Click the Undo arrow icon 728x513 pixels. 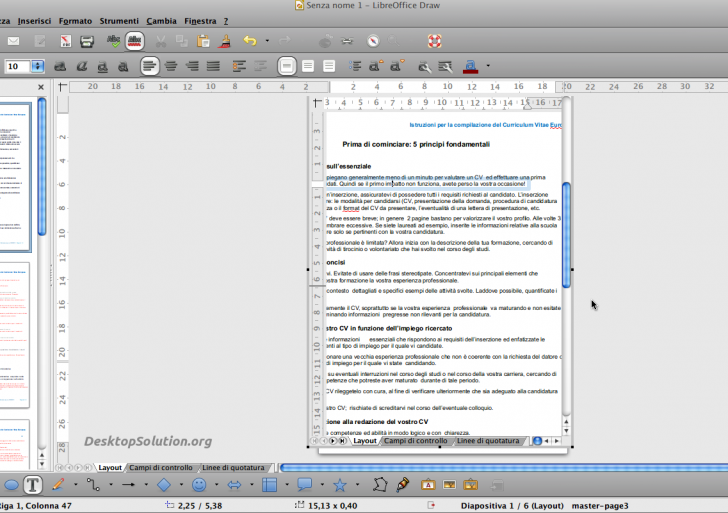(250, 41)
